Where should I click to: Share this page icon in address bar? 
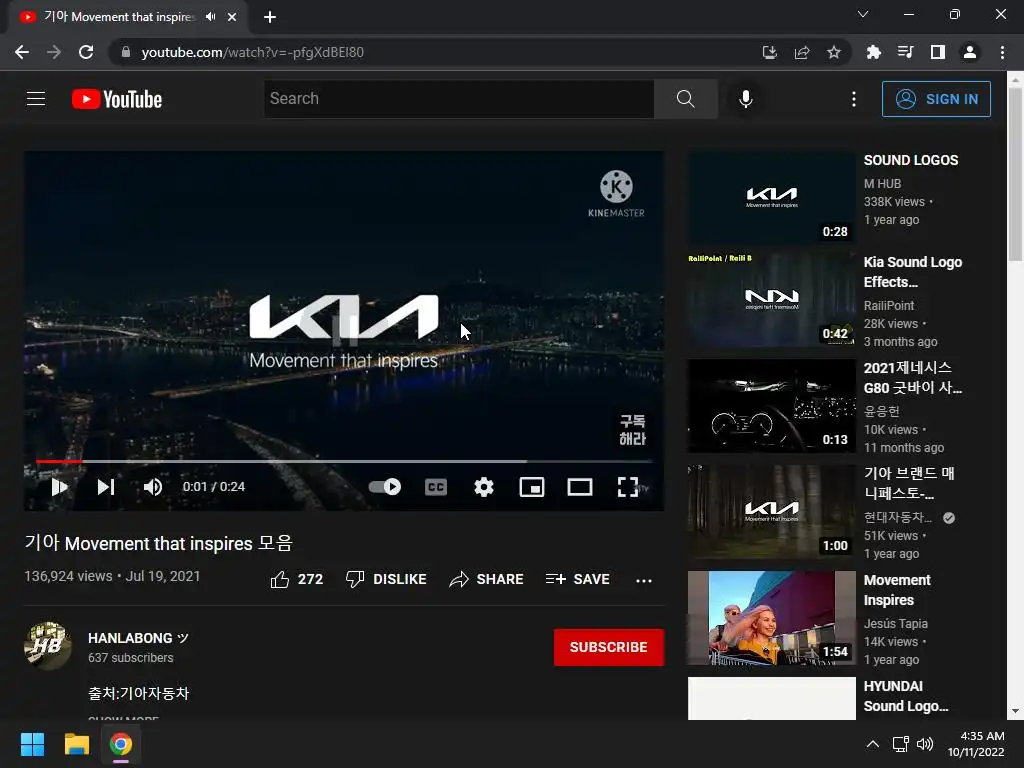coord(802,52)
